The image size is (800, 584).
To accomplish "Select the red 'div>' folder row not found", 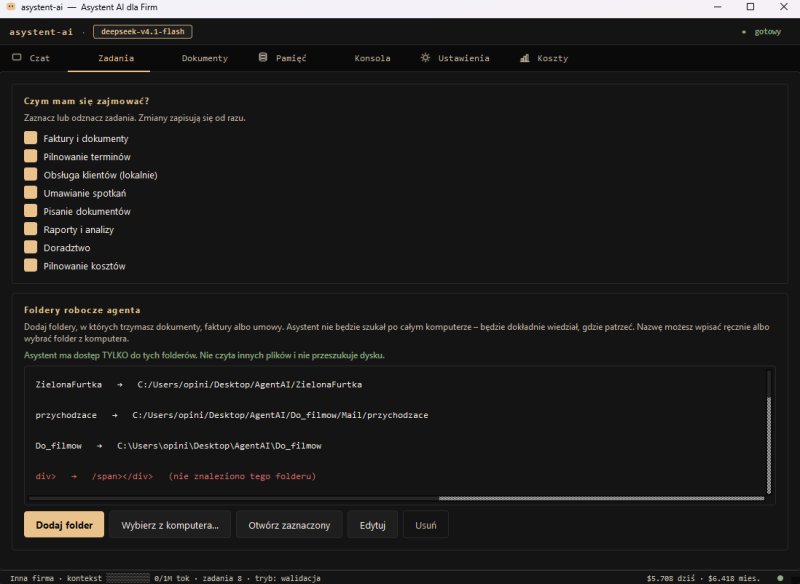I will [x=395, y=476].
